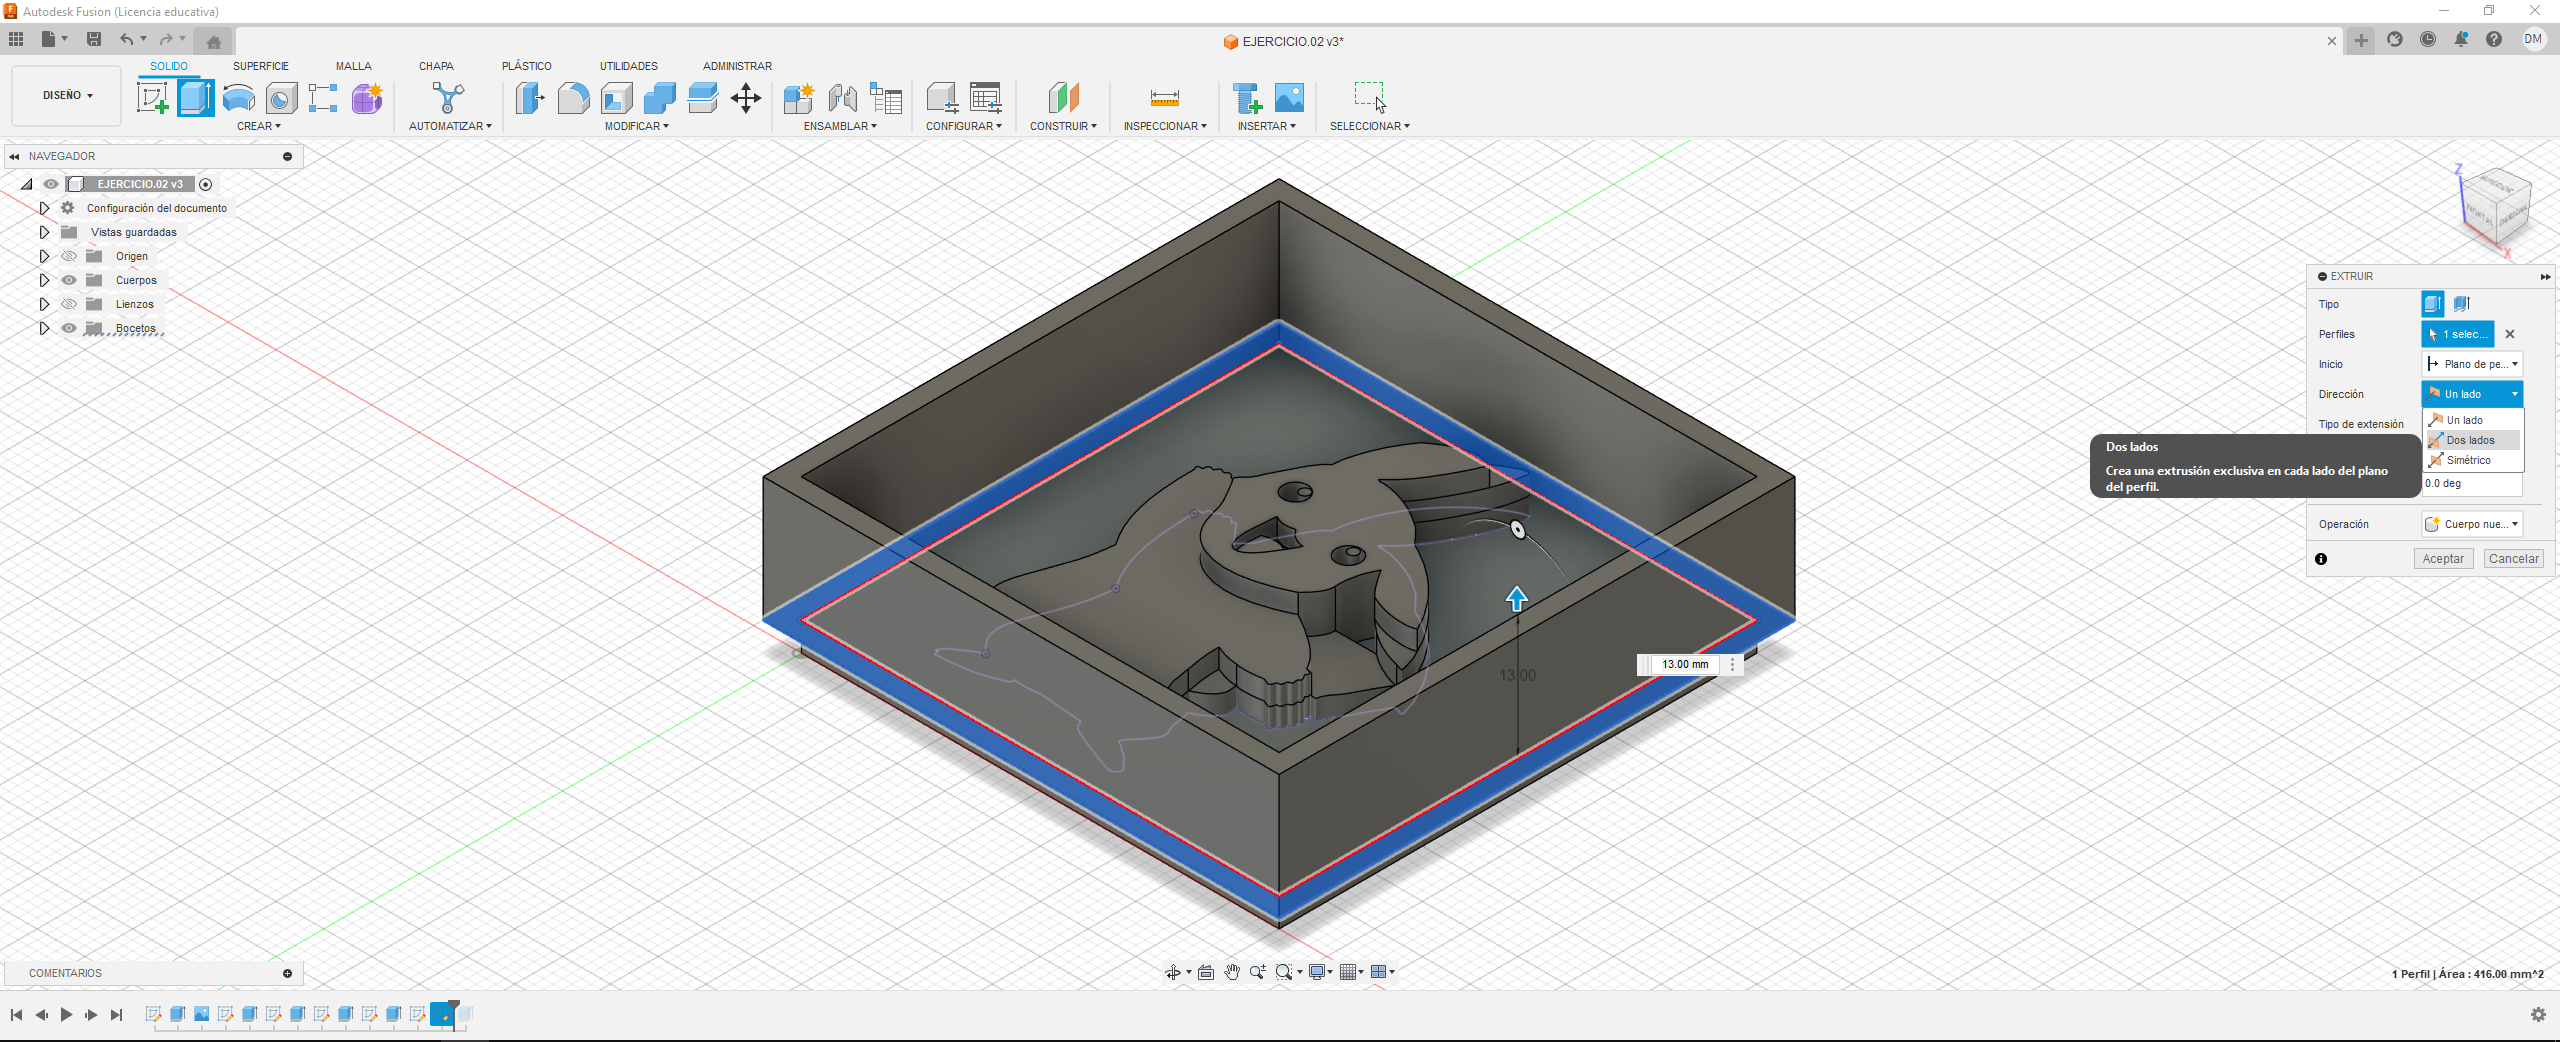Expand the Bocetos tree node
Viewport: 2560px width, 1042px height.
click(44, 328)
